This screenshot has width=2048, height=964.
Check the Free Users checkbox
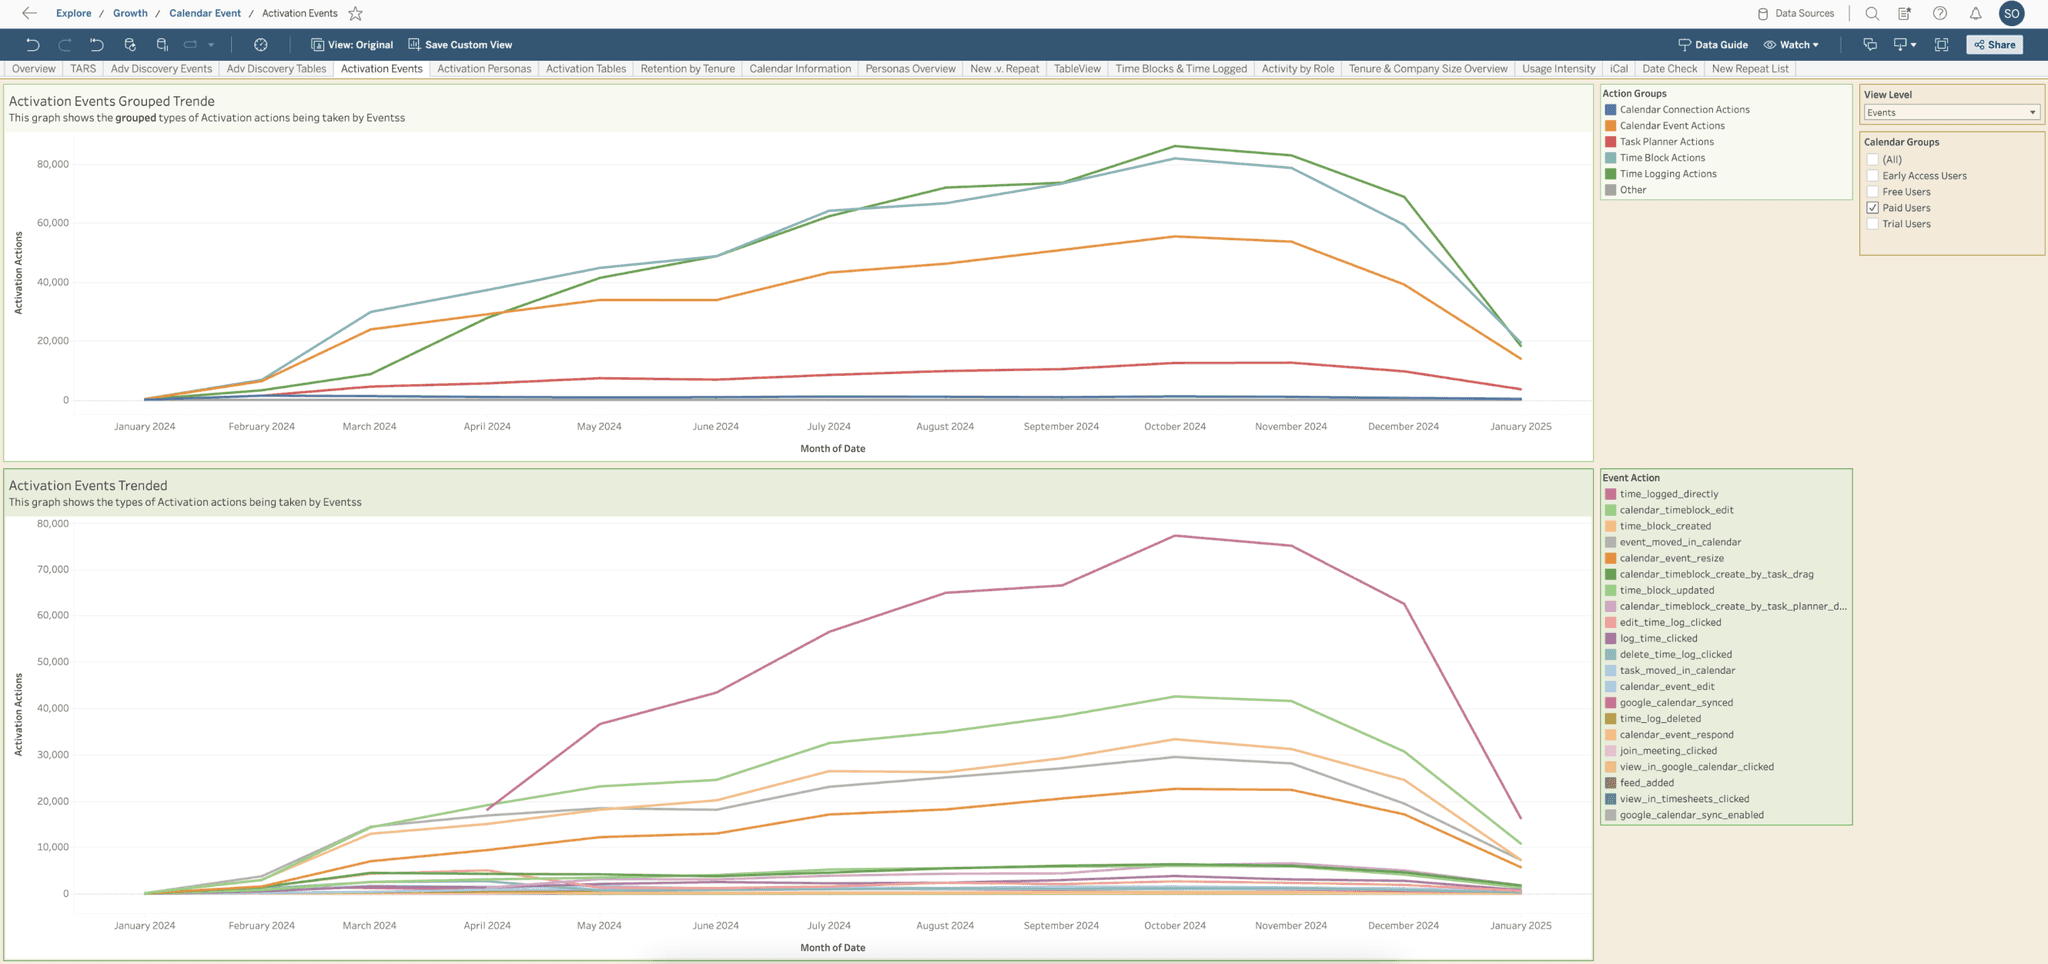click(x=1873, y=191)
